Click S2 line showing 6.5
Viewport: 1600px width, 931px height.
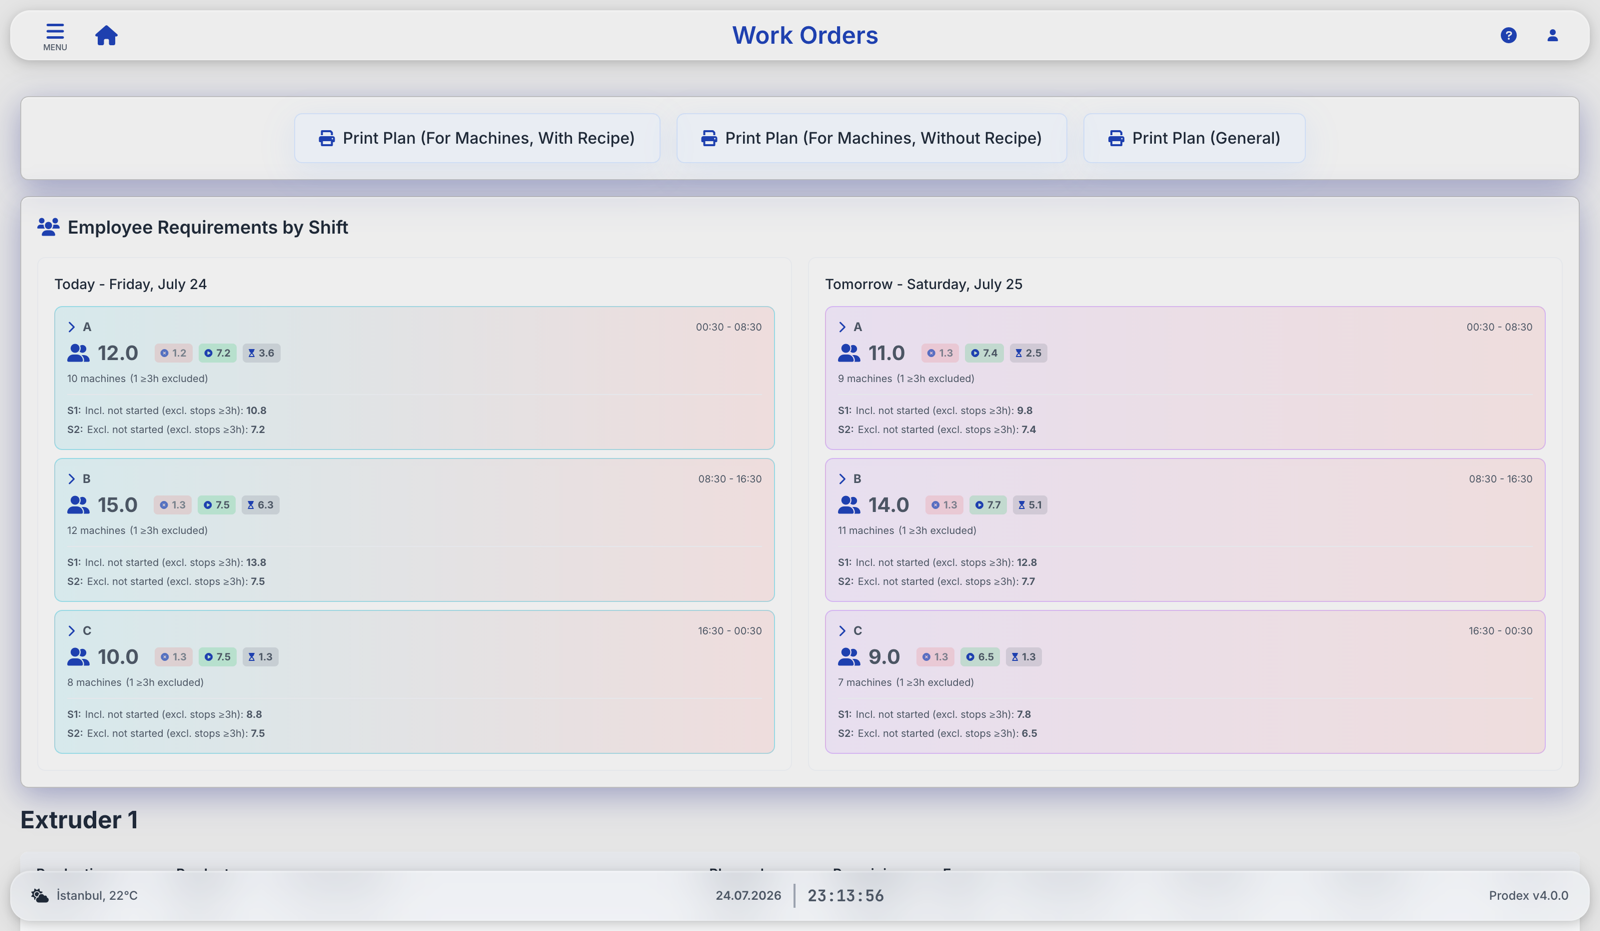coord(937,734)
